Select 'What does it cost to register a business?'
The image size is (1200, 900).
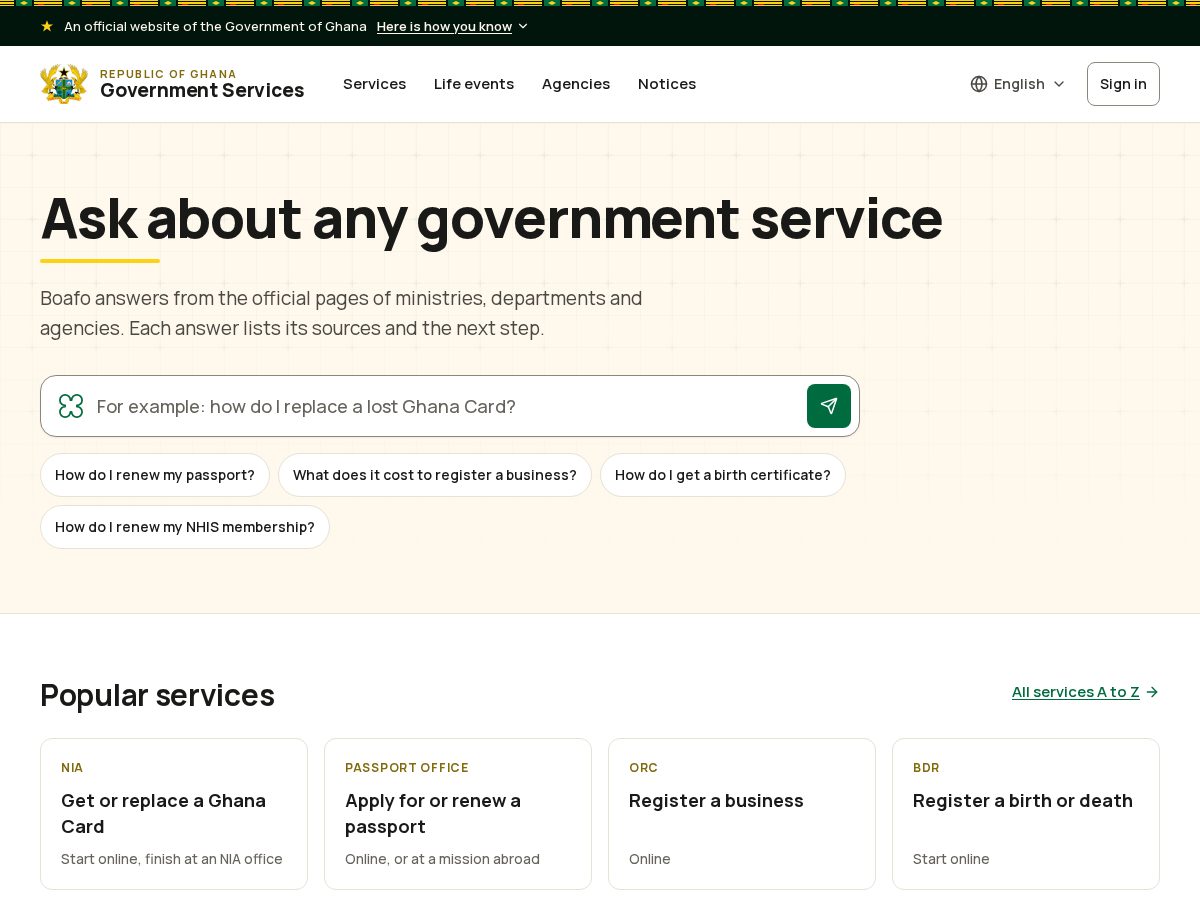[435, 475]
